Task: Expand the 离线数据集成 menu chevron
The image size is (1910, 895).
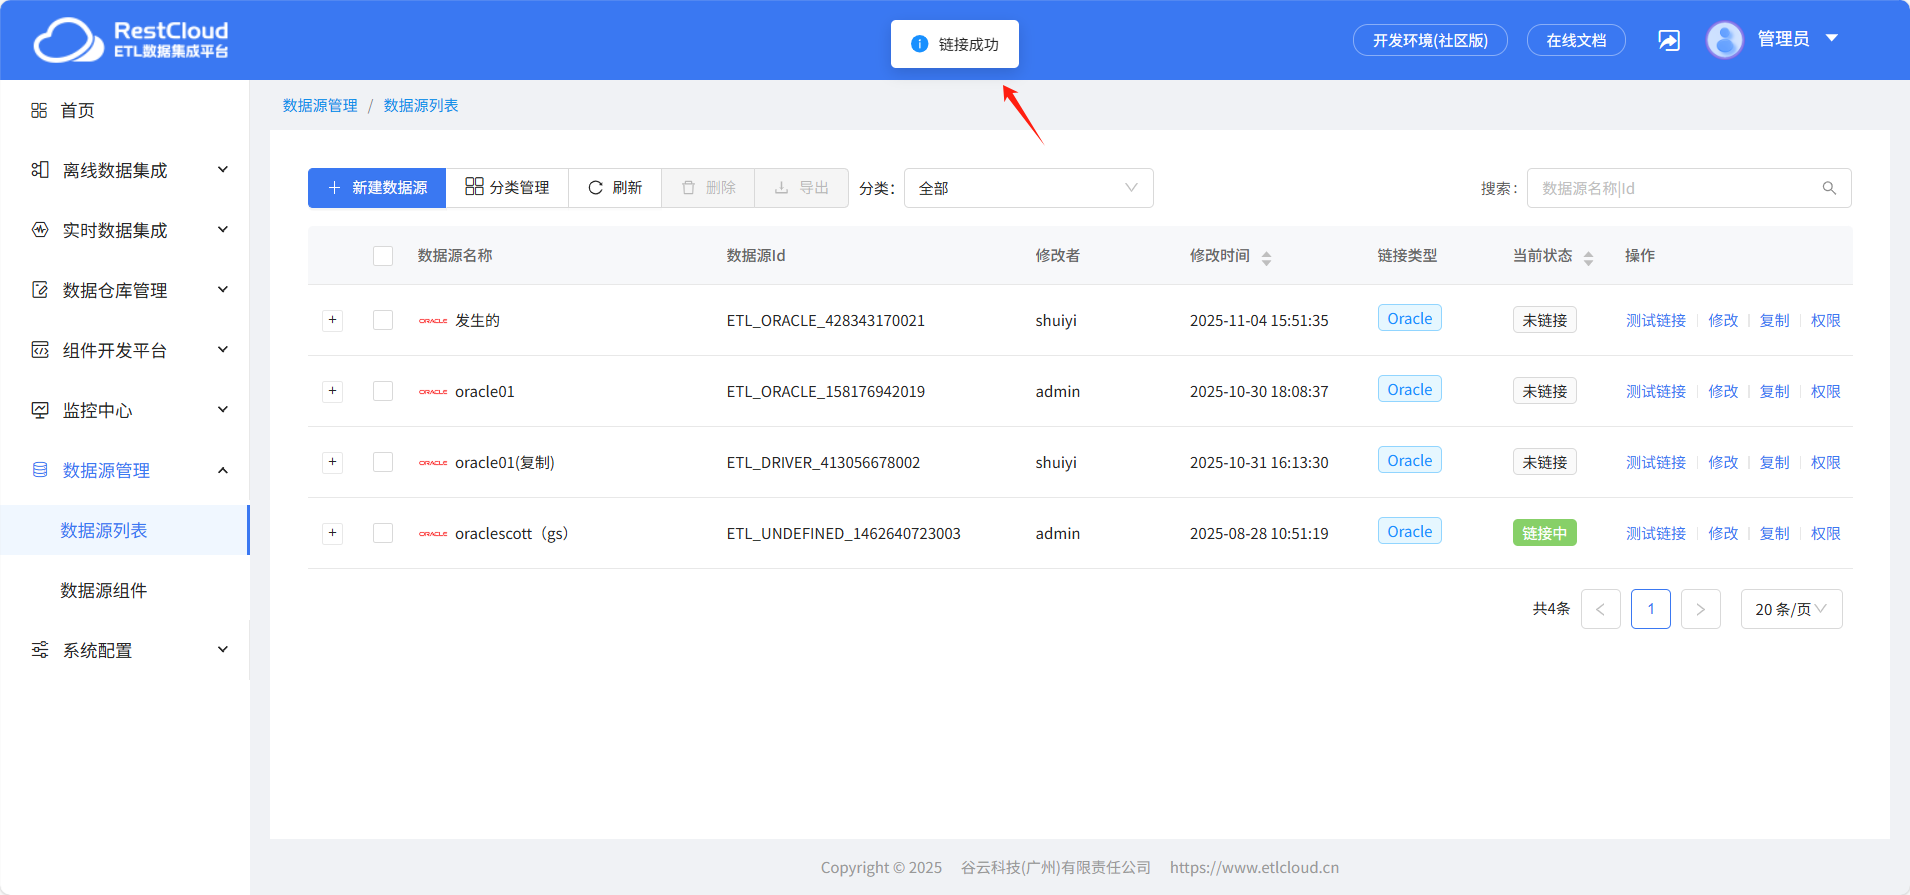Action: pyautogui.click(x=223, y=170)
